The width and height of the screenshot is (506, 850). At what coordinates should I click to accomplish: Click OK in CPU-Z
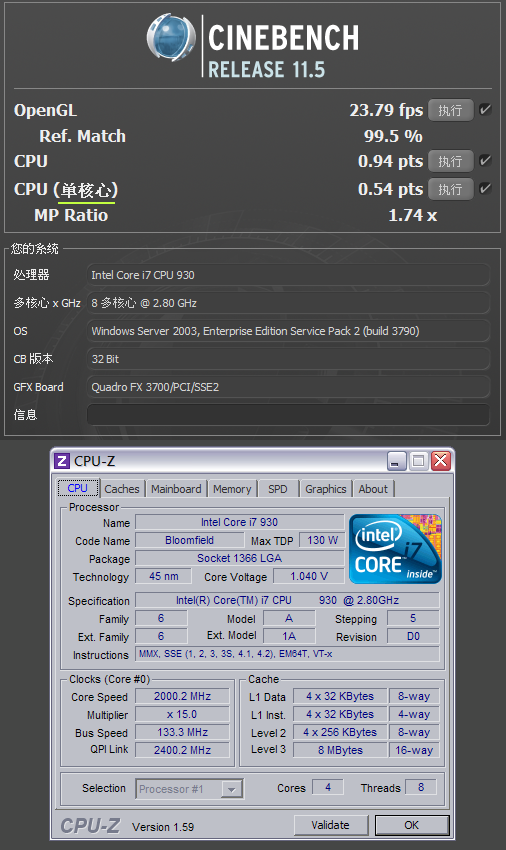[412, 825]
